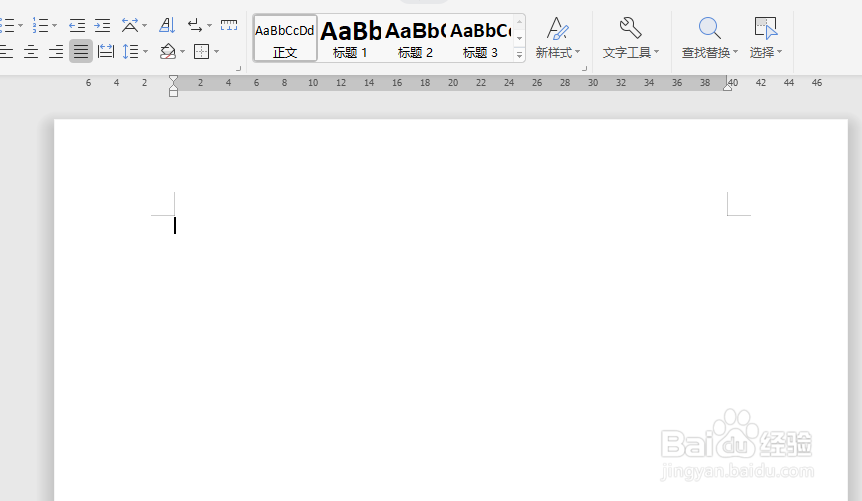Expand full style gallery list

[x=520, y=54]
